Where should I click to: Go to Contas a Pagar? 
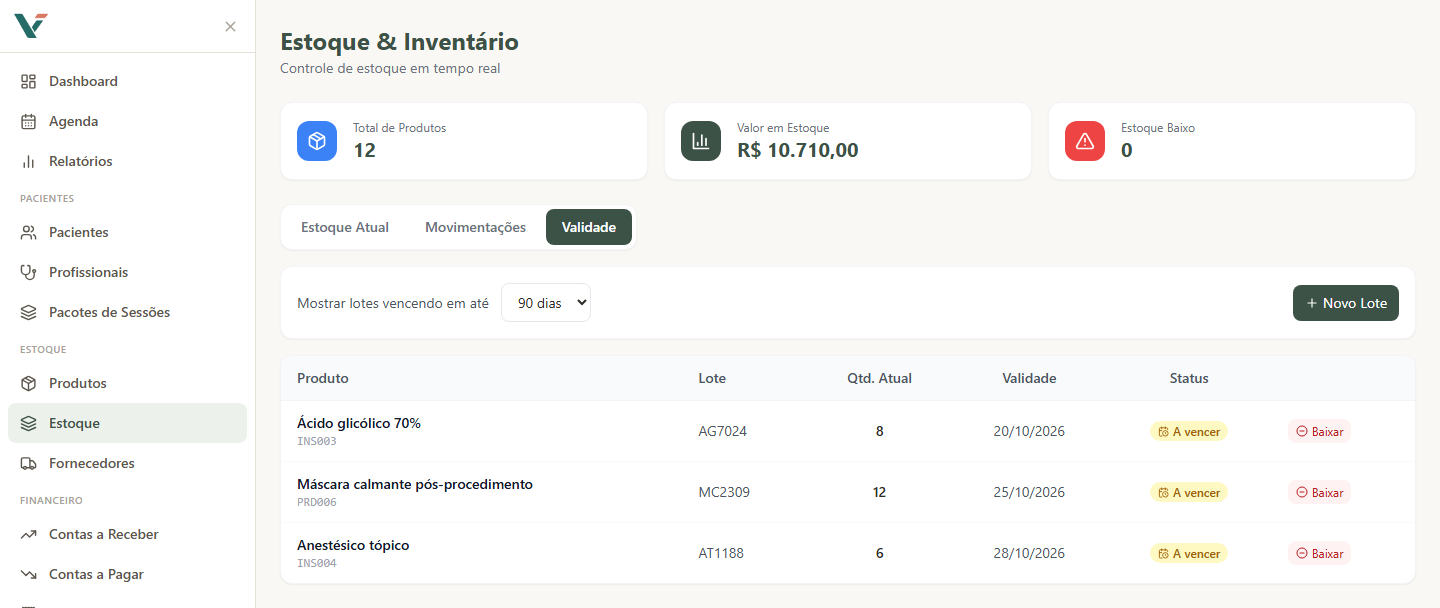(127, 574)
